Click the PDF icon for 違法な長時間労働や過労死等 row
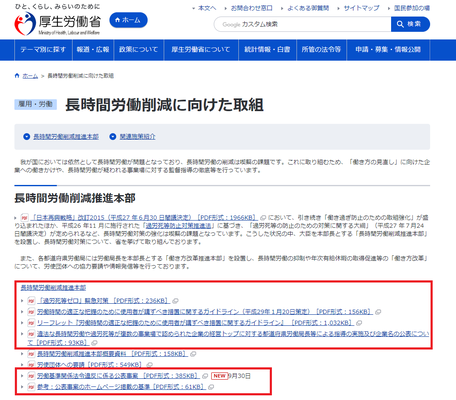This screenshot has height=400, width=456. (x=31, y=334)
